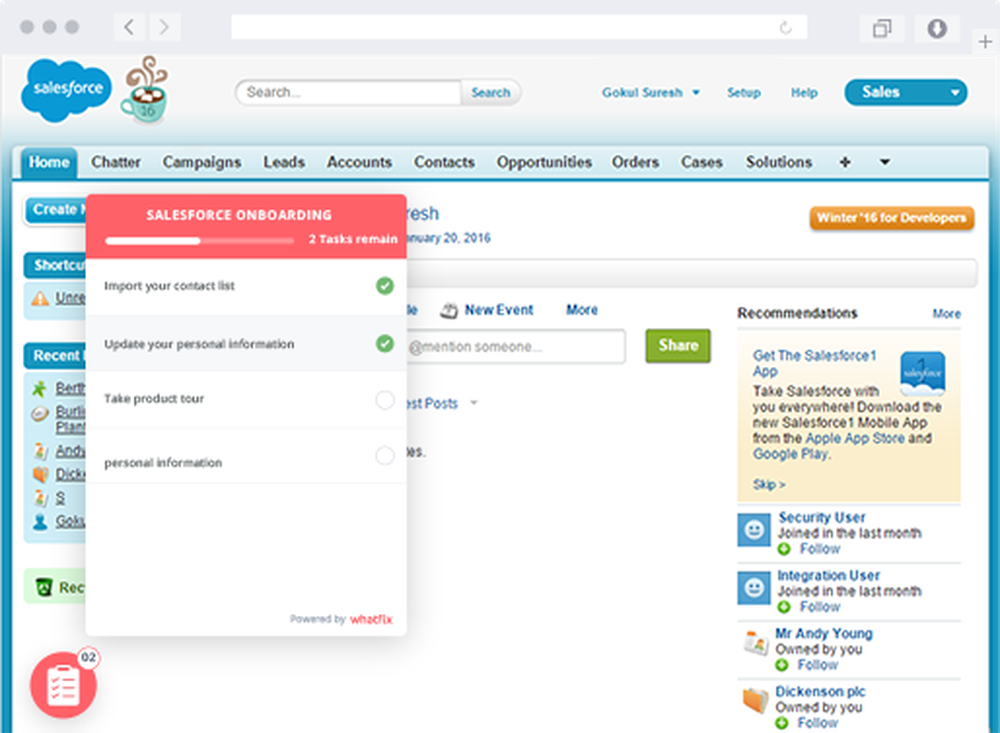Click the Create New sidebar button
Image resolution: width=1000 pixels, height=733 pixels.
(55, 211)
